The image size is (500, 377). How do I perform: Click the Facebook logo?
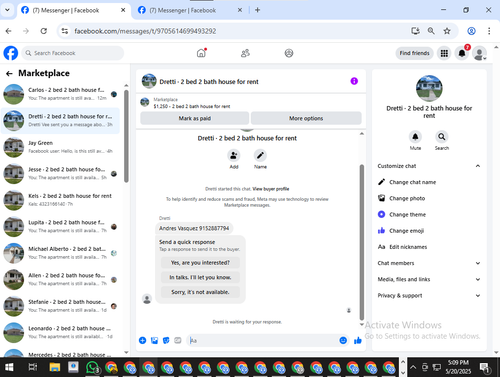point(11,53)
